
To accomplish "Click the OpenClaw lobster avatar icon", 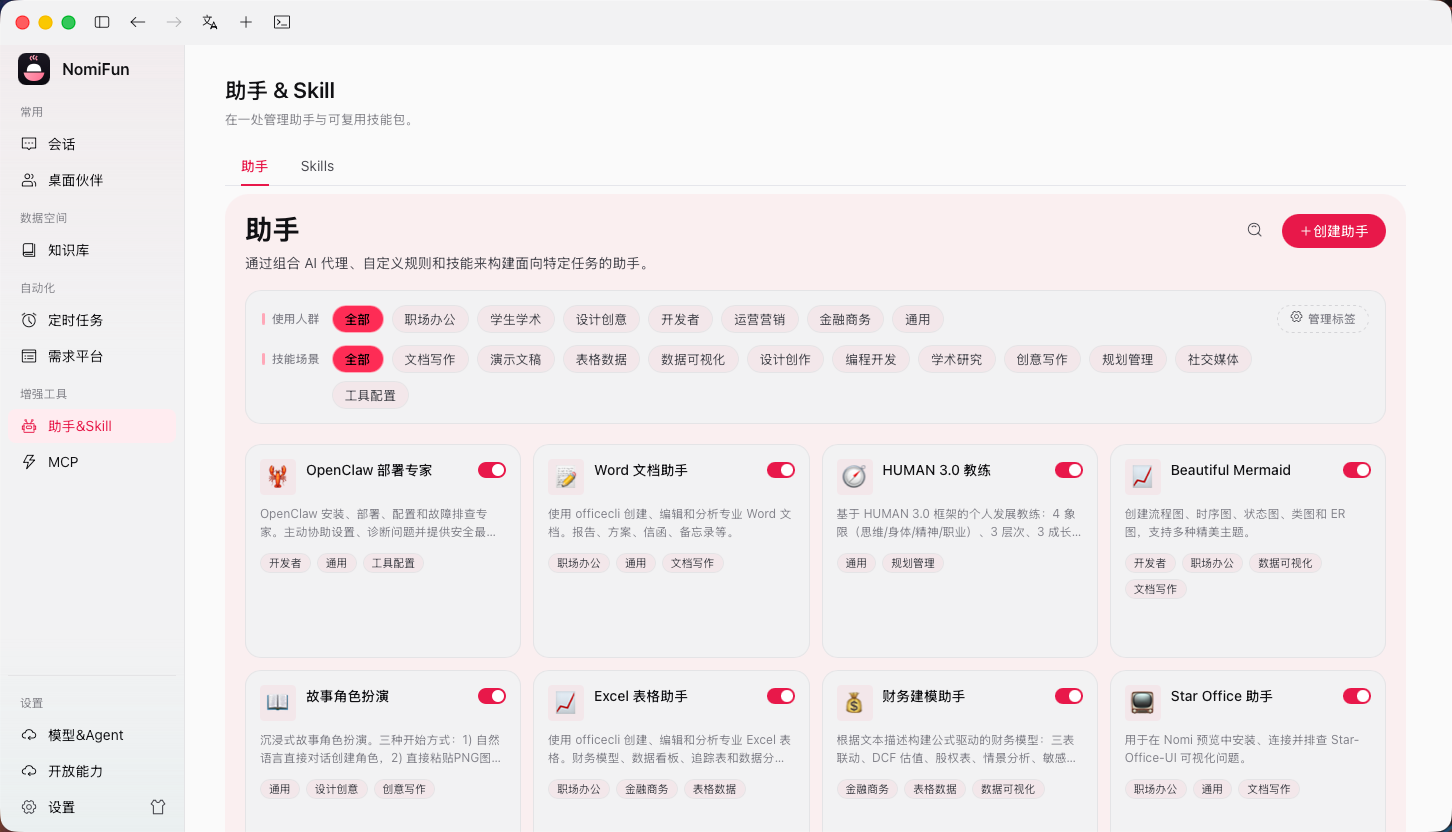I will pos(278,477).
